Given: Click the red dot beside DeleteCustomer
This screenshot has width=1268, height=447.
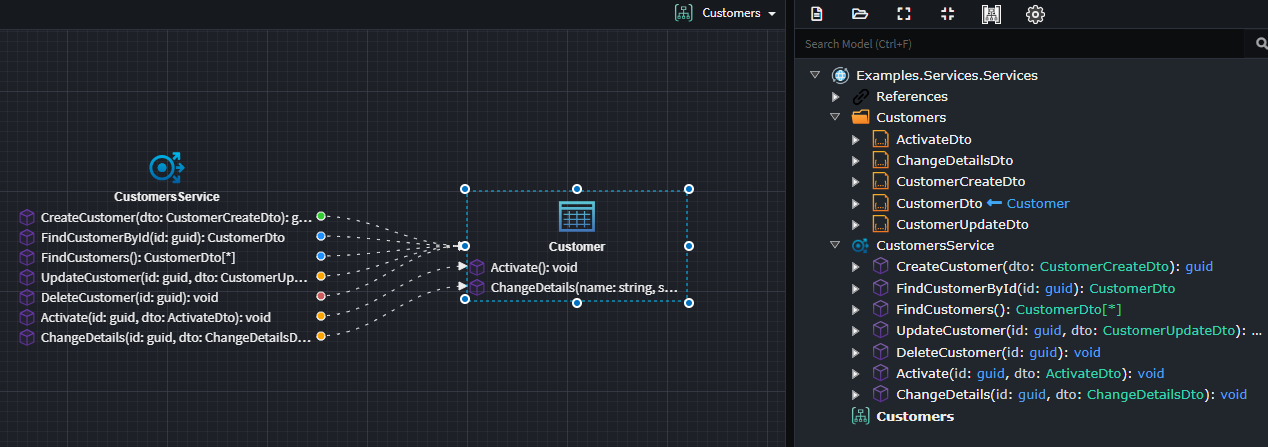Looking at the screenshot, I should click(x=321, y=296).
